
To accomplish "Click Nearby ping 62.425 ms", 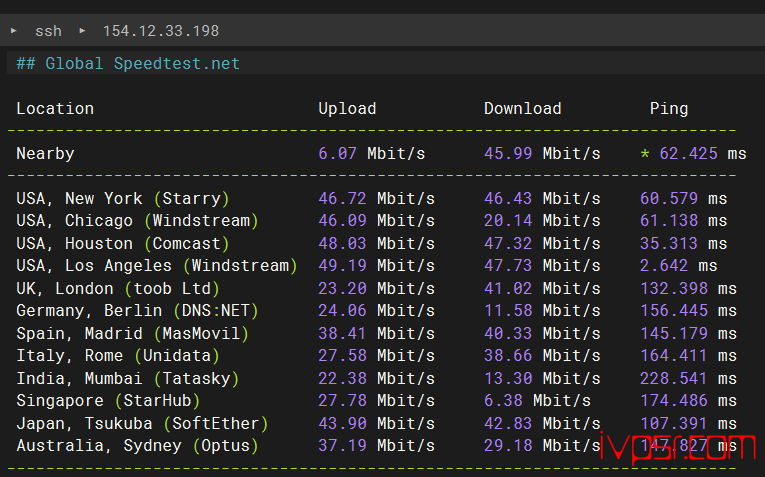I will point(703,154).
